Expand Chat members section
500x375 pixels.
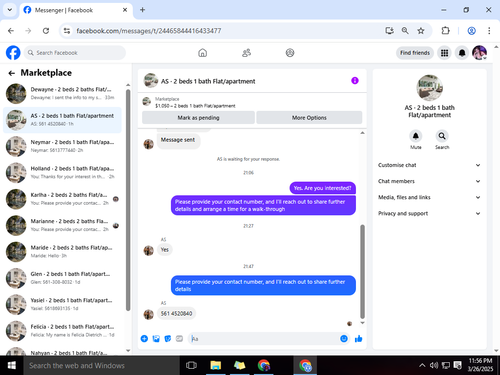pos(429,181)
